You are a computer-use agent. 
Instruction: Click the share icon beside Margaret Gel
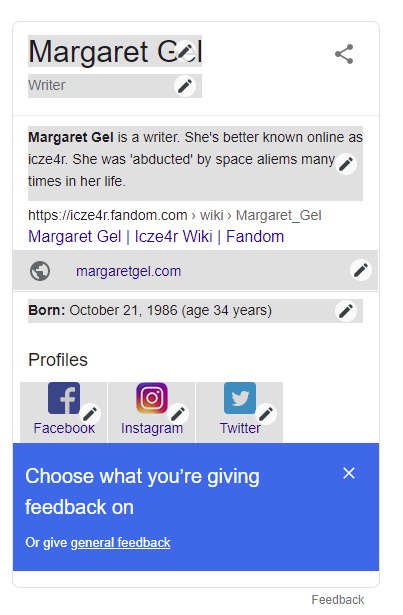[x=344, y=54]
